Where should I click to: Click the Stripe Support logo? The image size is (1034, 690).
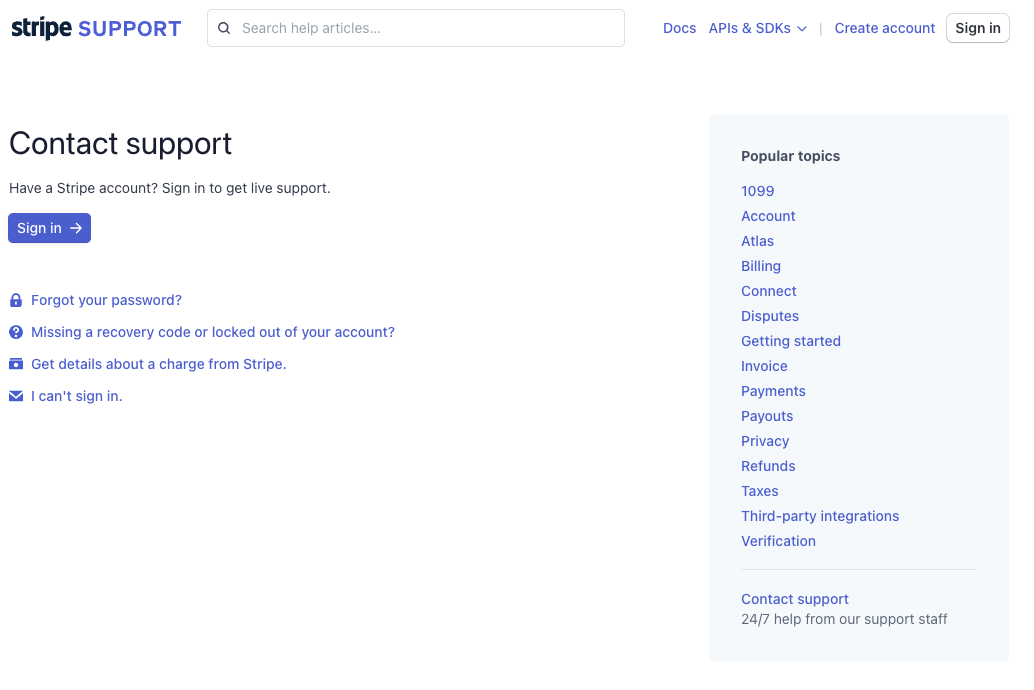96,28
